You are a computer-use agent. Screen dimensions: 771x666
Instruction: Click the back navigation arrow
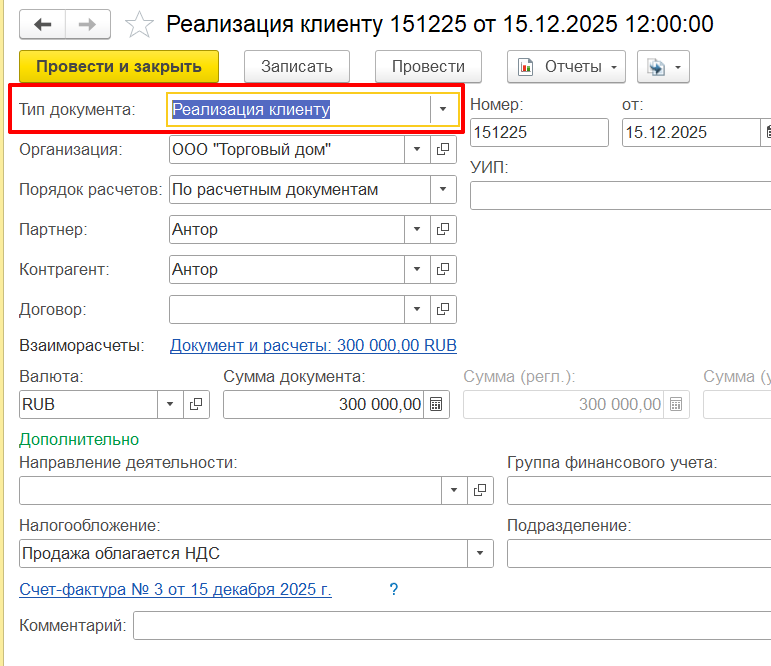(45, 24)
